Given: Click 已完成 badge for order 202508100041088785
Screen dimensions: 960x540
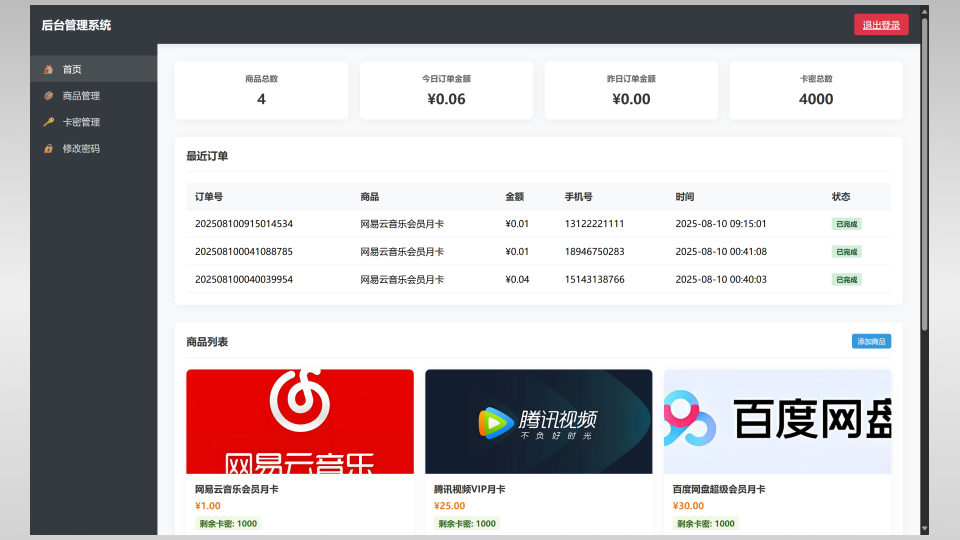Looking at the screenshot, I should [x=846, y=252].
